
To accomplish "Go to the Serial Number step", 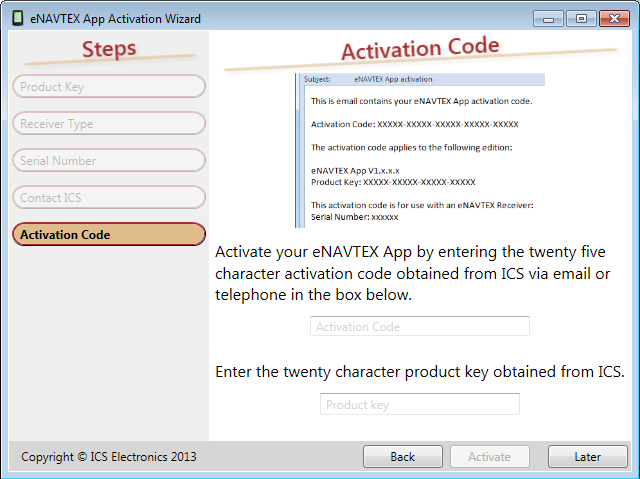I will [x=109, y=160].
